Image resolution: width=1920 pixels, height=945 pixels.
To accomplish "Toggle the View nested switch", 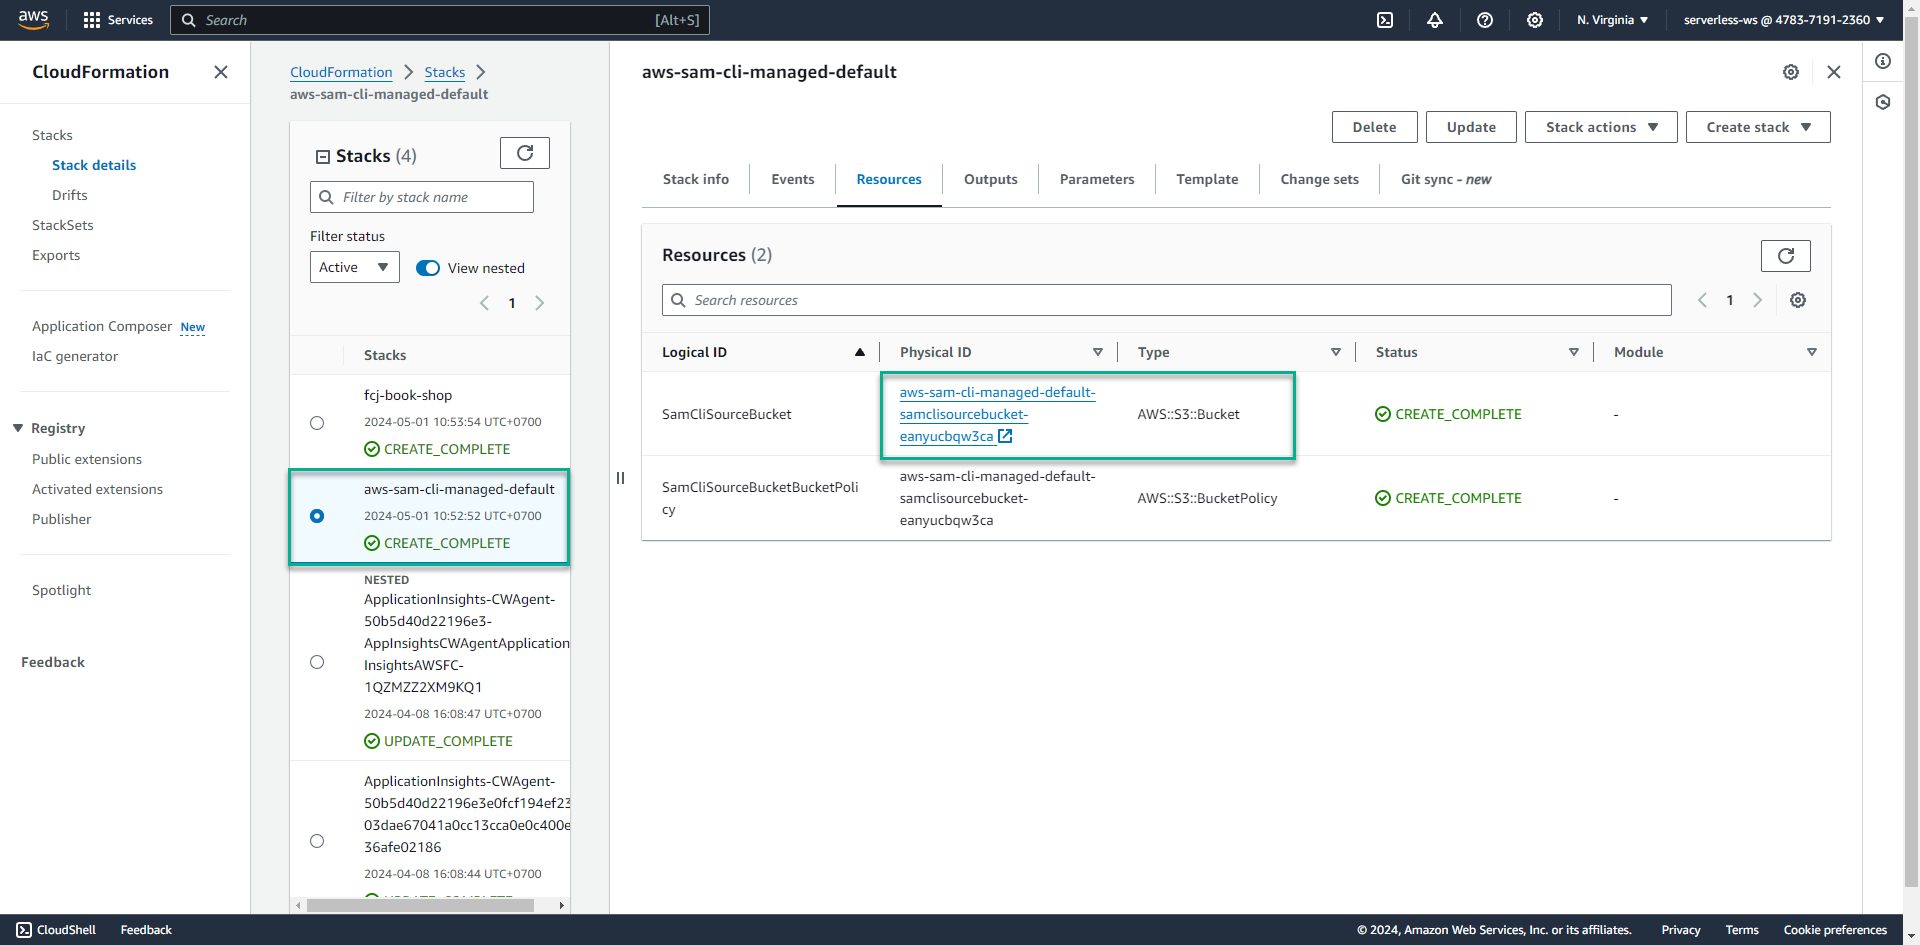I will (428, 268).
